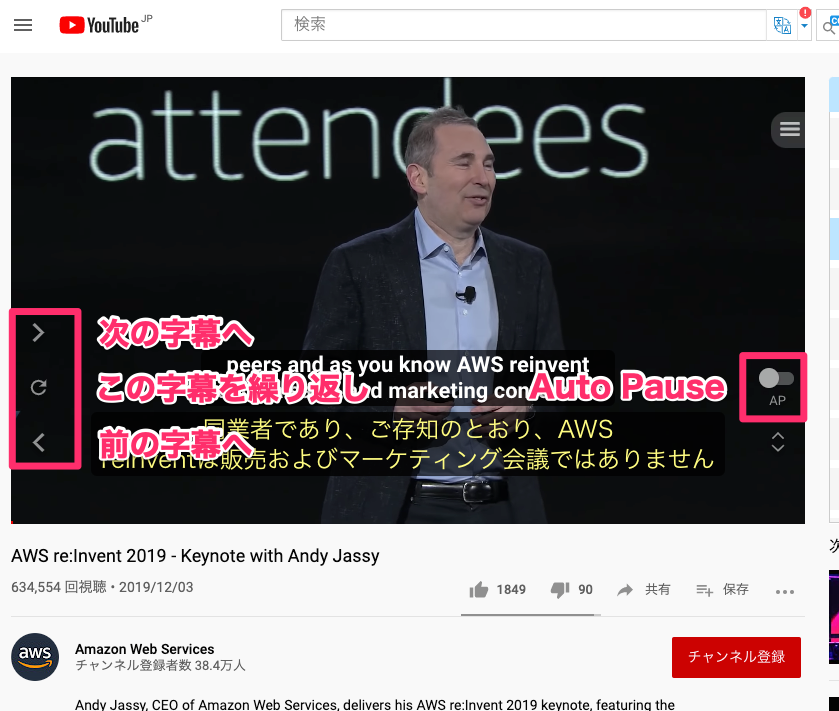Image resolution: width=839 pixels, height=711 pixels.
Task: Click the 634,554 回視聴 view count text
Action: [59, 587]
